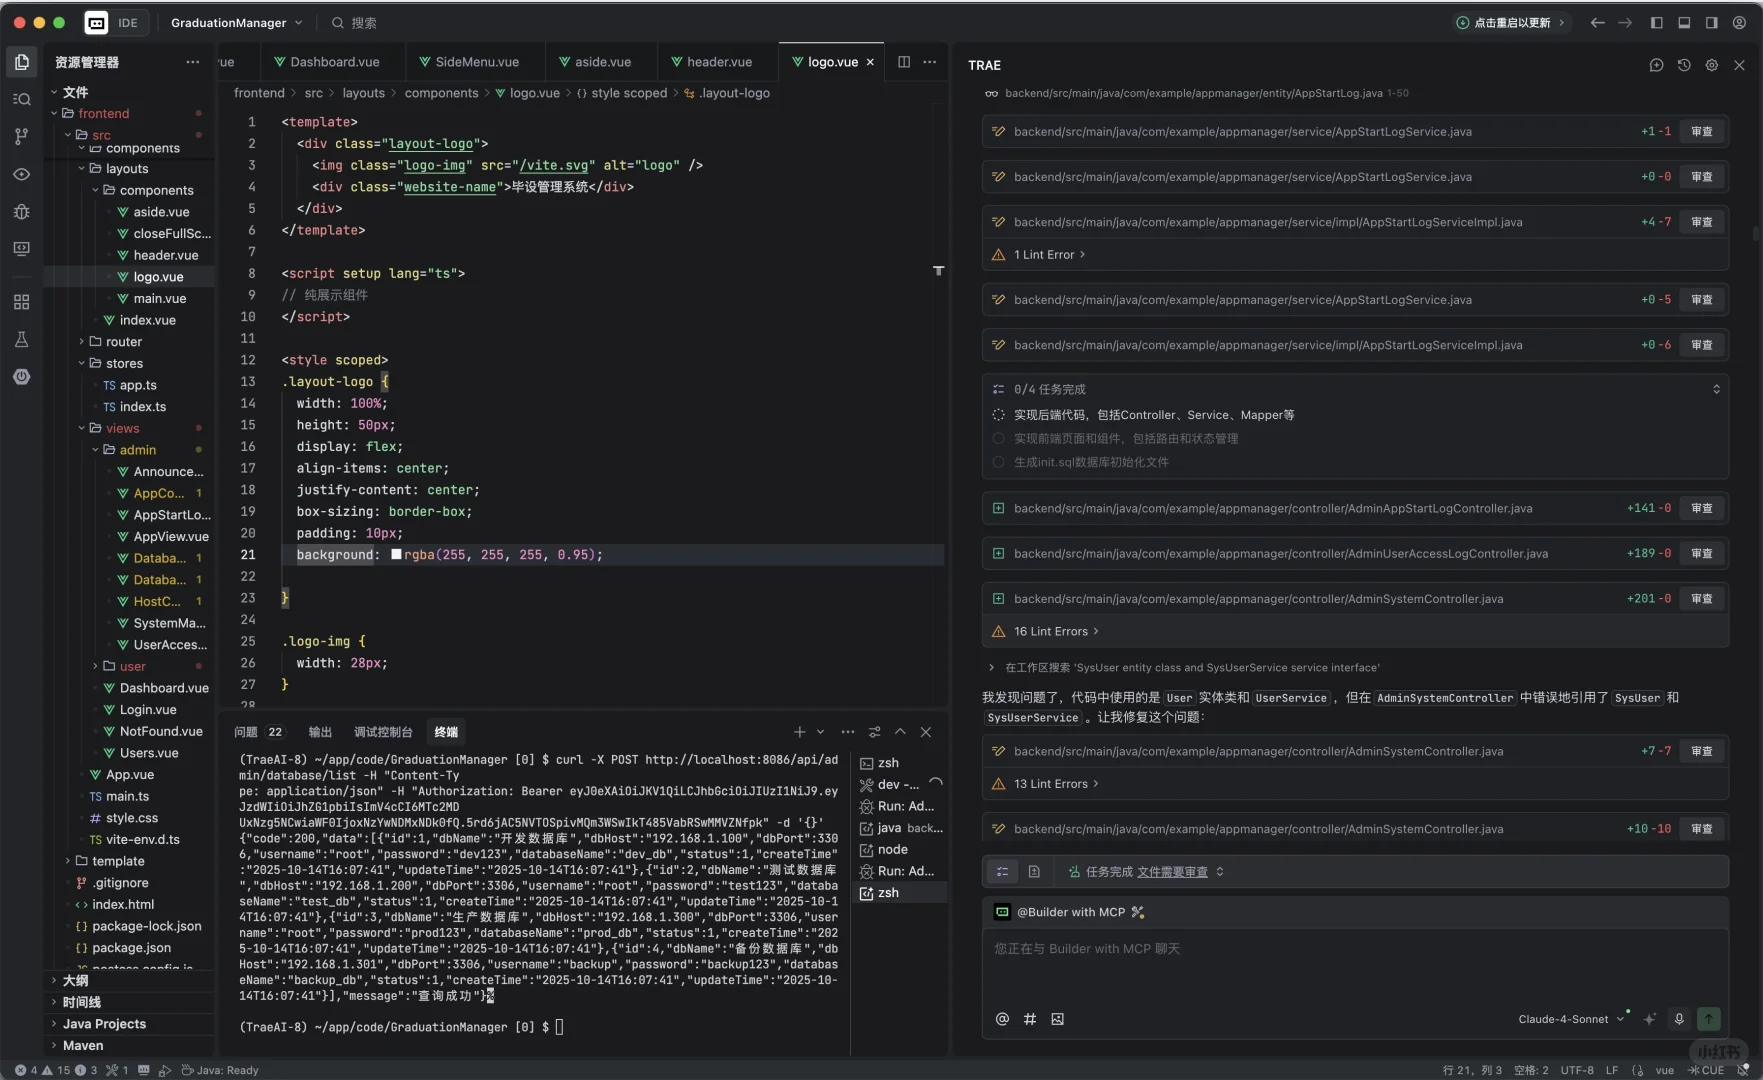Click the # context icon in chat
This screenshot has height=1080, width=1763.
tap(1030, 1019)
